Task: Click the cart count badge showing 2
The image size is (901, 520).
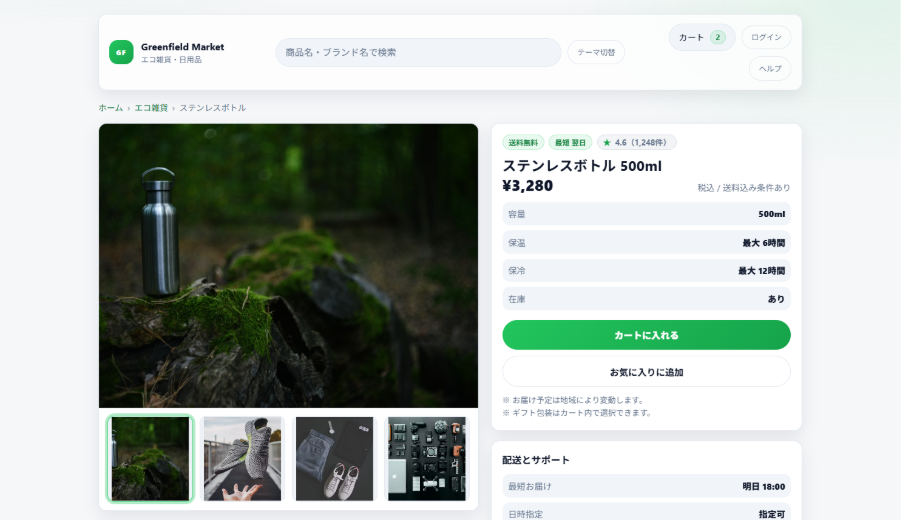Action: [x=717, y=37]
